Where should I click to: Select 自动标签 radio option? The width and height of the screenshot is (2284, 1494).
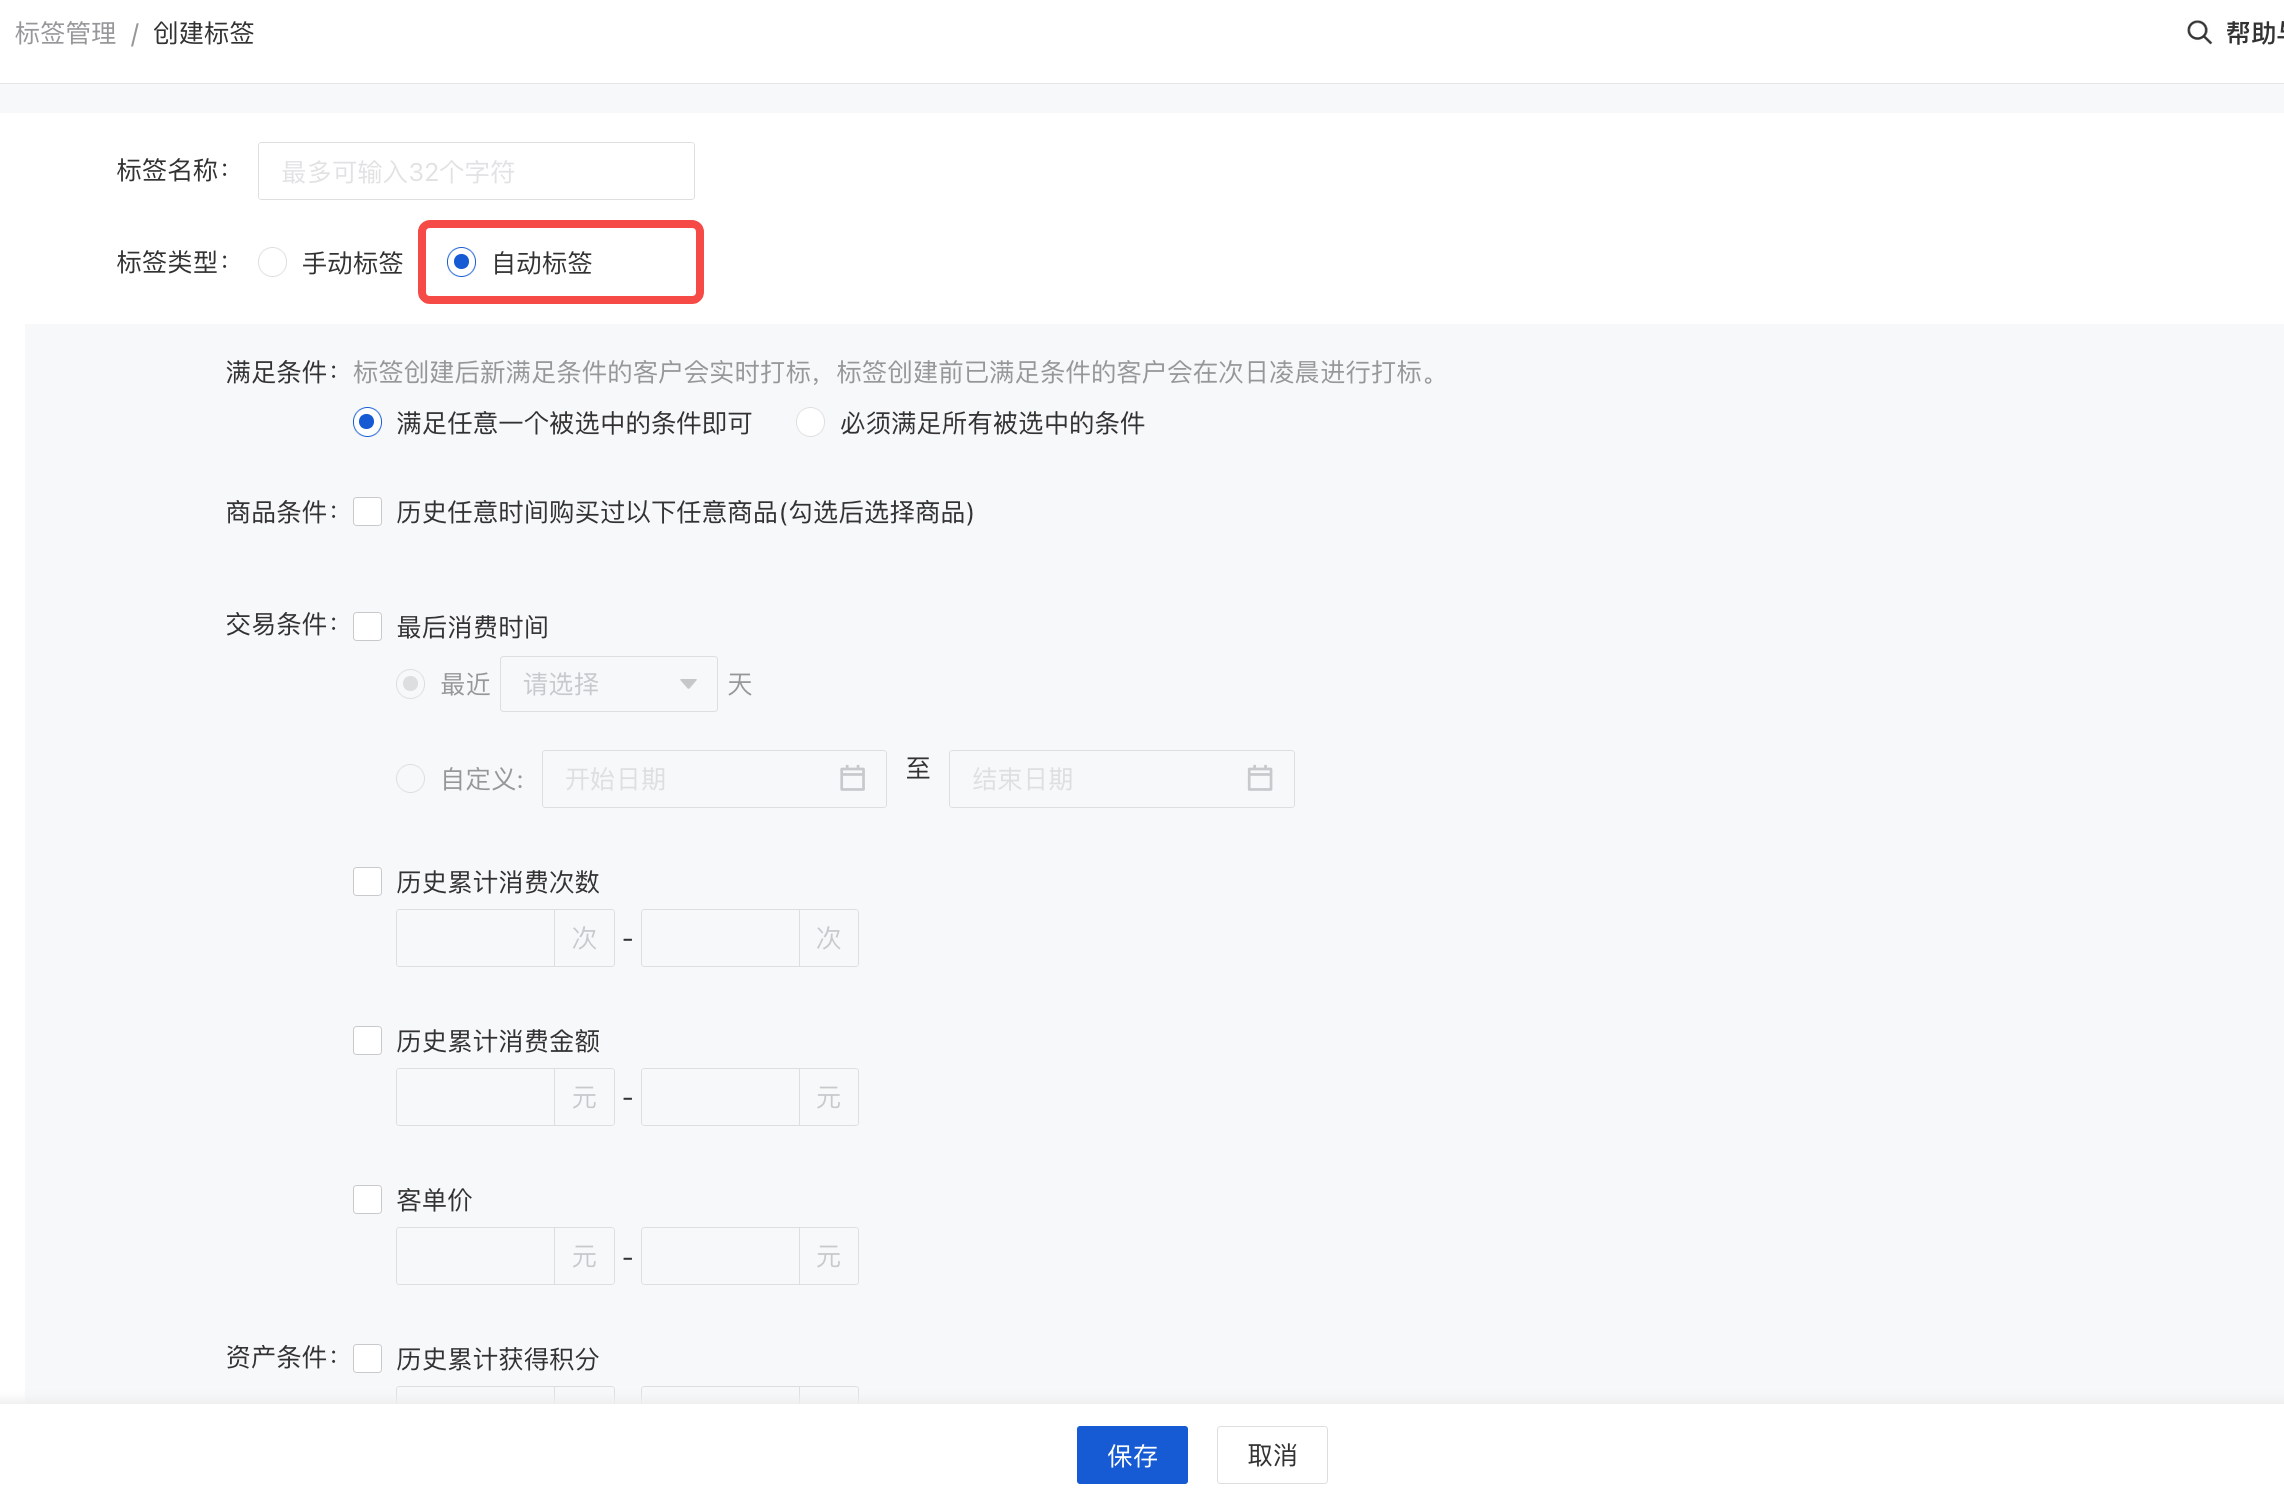pyautogui.click(x=461, y=263)
